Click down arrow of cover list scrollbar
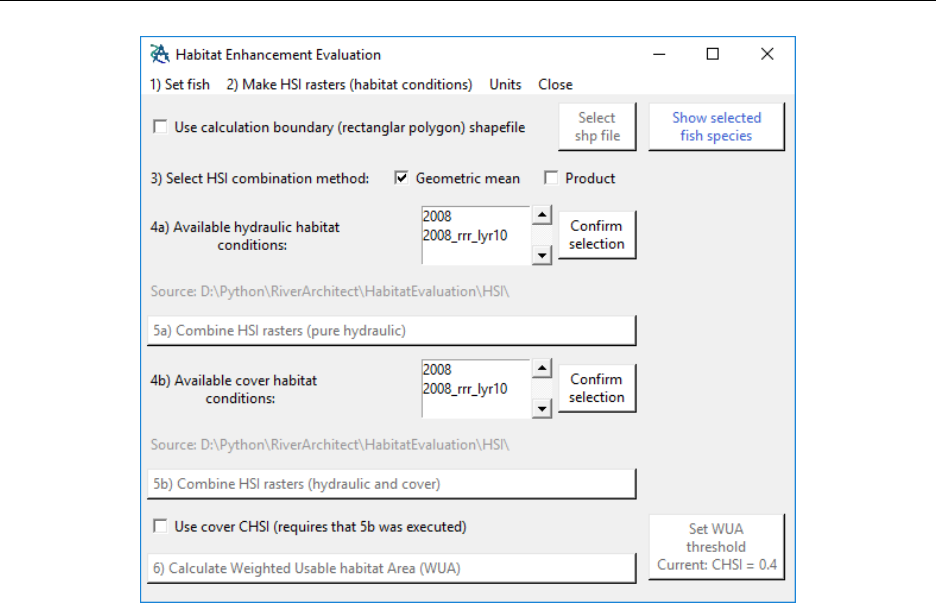 541,409
